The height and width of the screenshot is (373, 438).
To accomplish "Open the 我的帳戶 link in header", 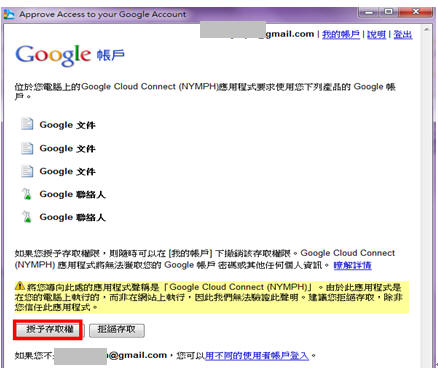I will click(341, 34).
